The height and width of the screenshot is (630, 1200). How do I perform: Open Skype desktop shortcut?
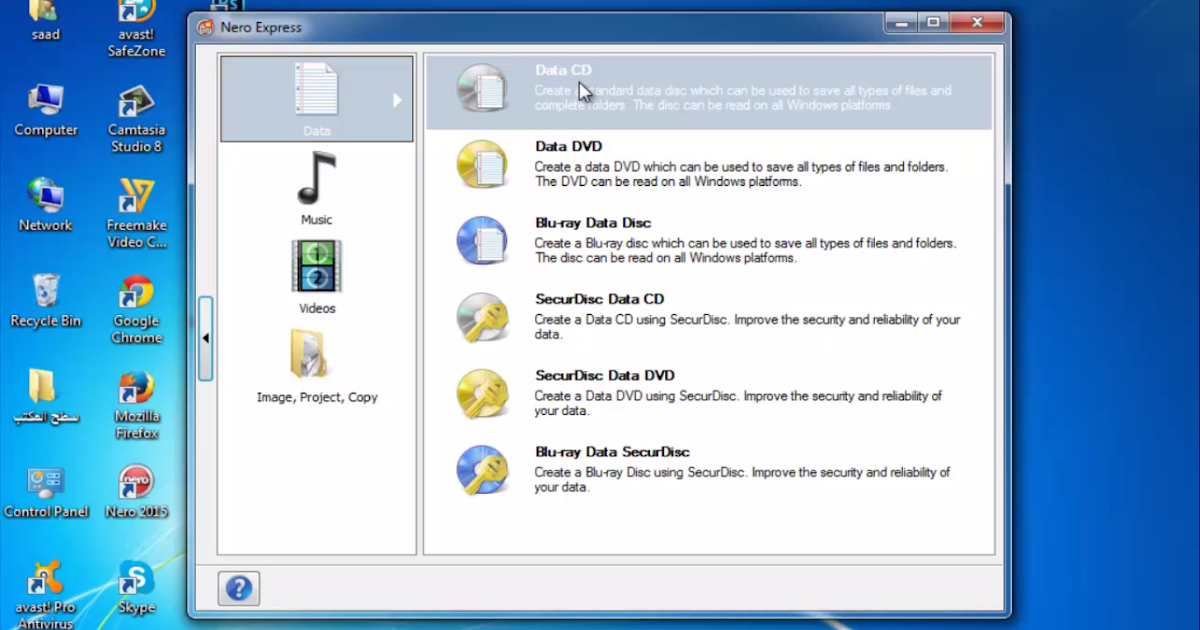[x=137, y=578]
